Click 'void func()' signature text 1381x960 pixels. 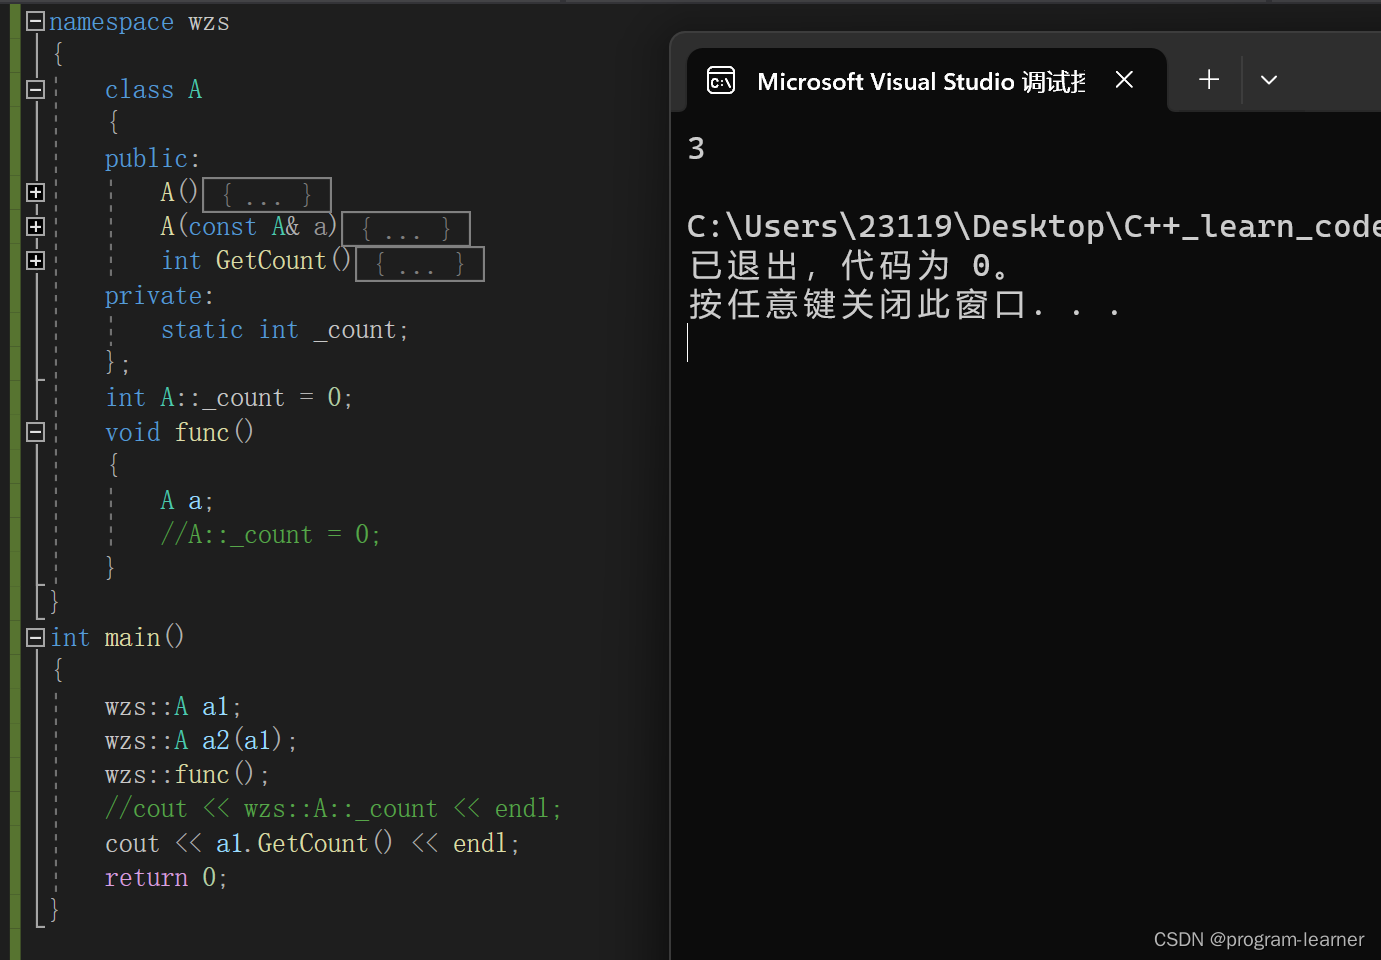click(x=179, y=432)
